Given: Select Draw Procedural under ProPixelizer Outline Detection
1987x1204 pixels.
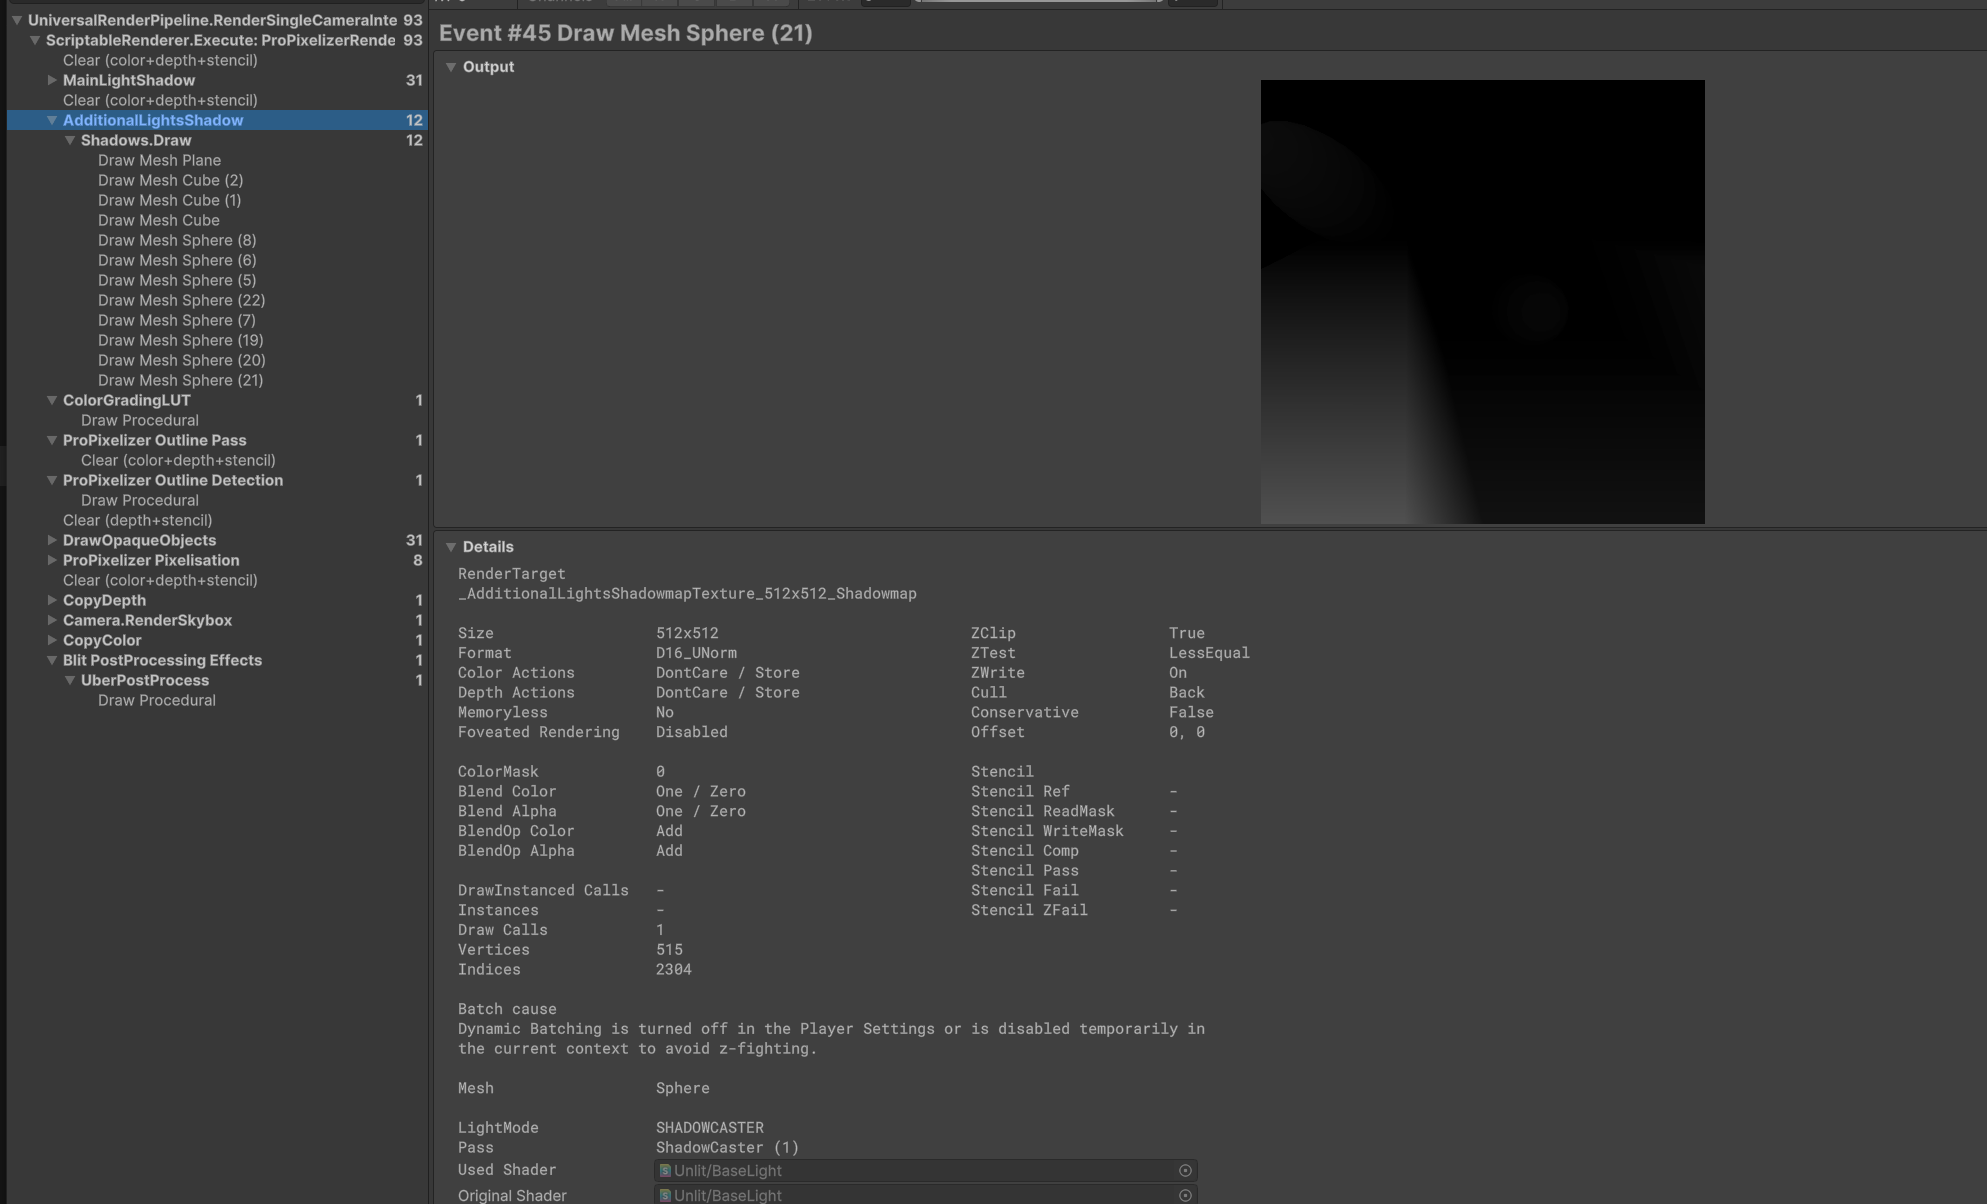Looking at the screenshot, I should coord(140,500).
